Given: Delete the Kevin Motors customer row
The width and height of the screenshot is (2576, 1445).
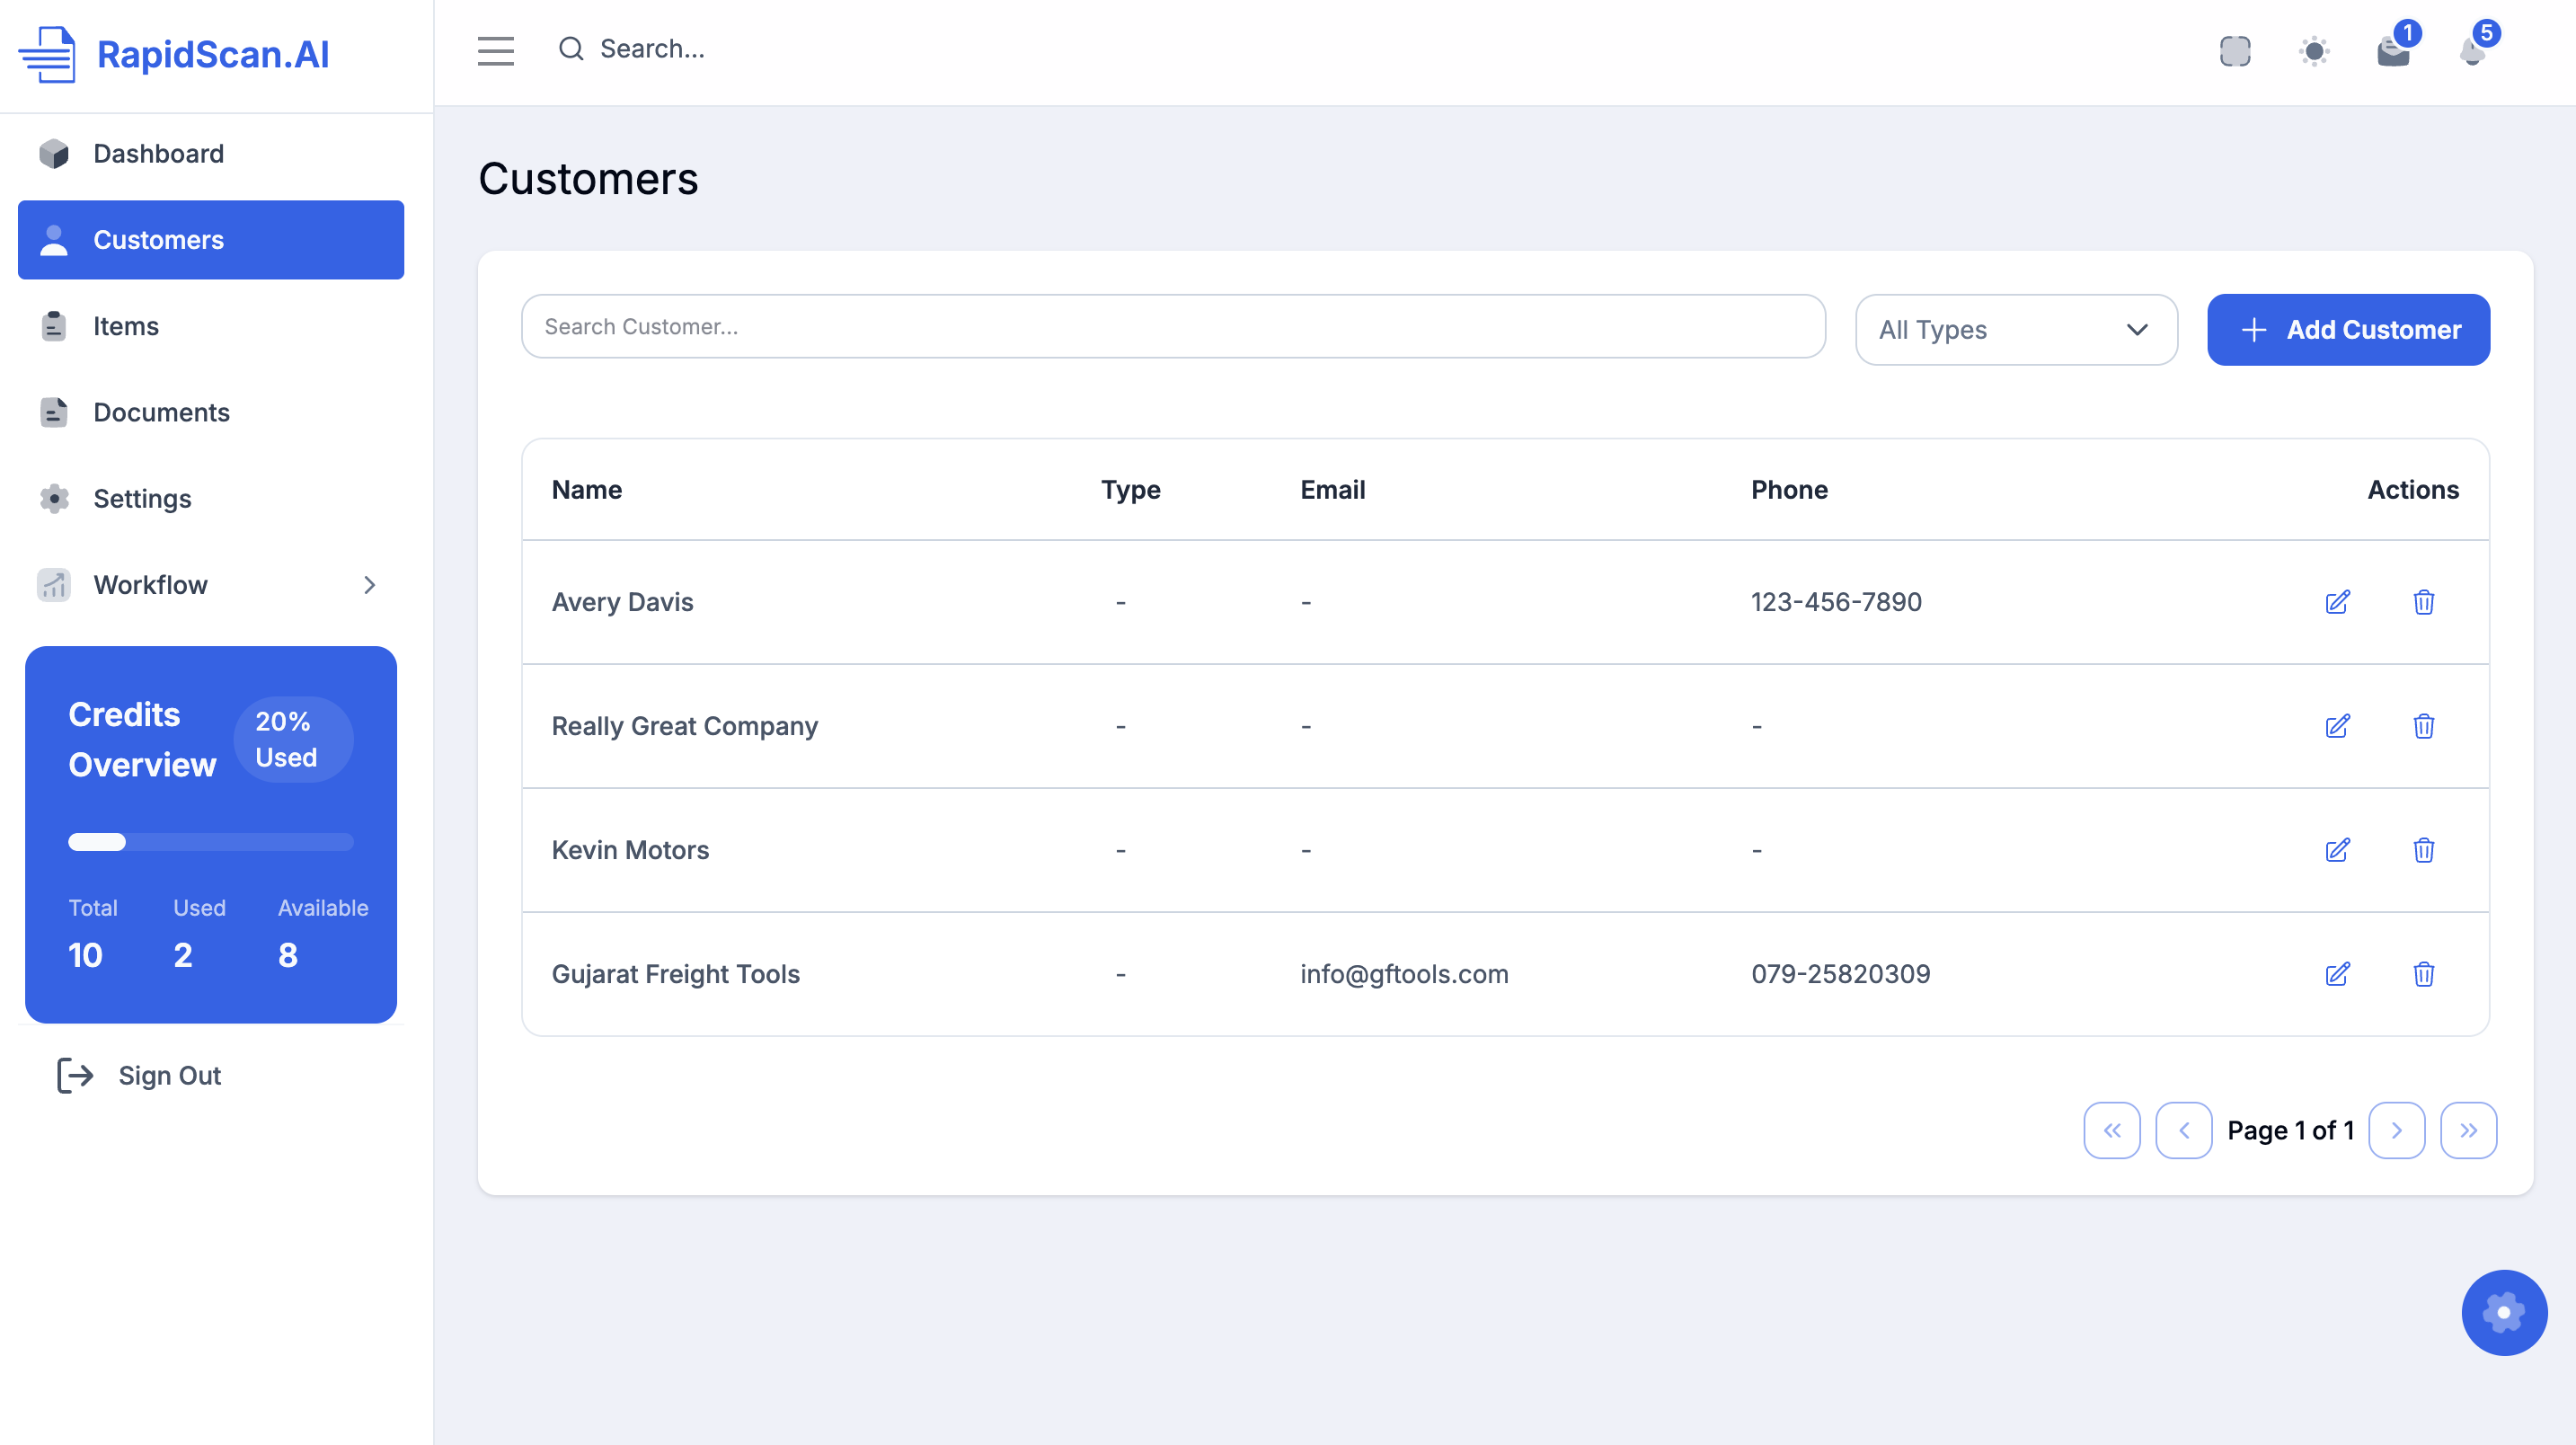Looking at the screenshot, I should (x=2423, y=850).
